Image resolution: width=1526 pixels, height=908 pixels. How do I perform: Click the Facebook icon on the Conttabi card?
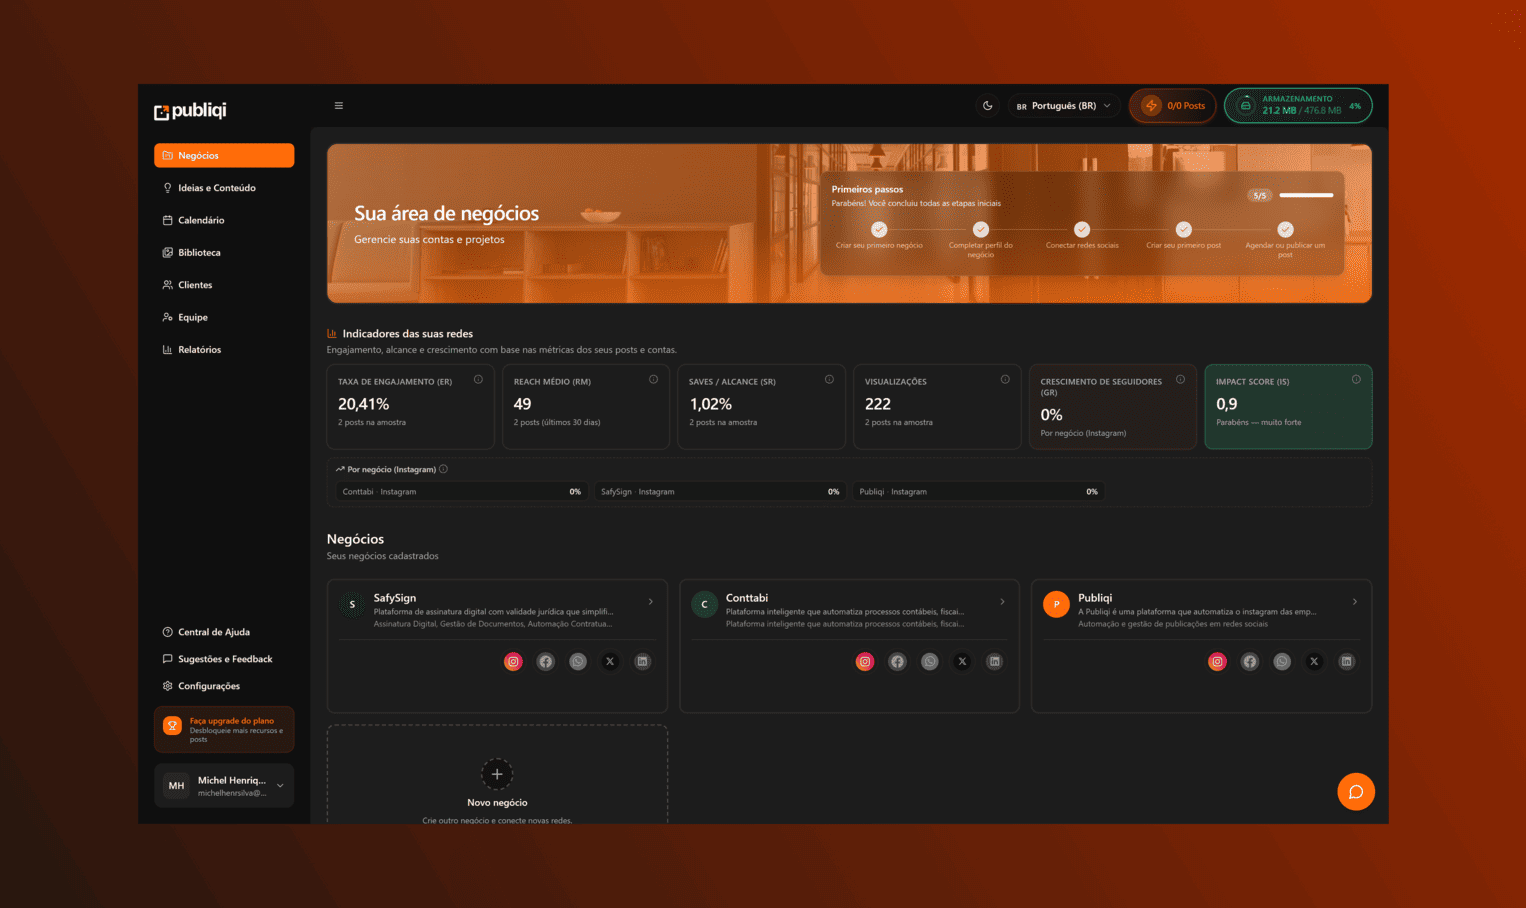tap(897, 662)
